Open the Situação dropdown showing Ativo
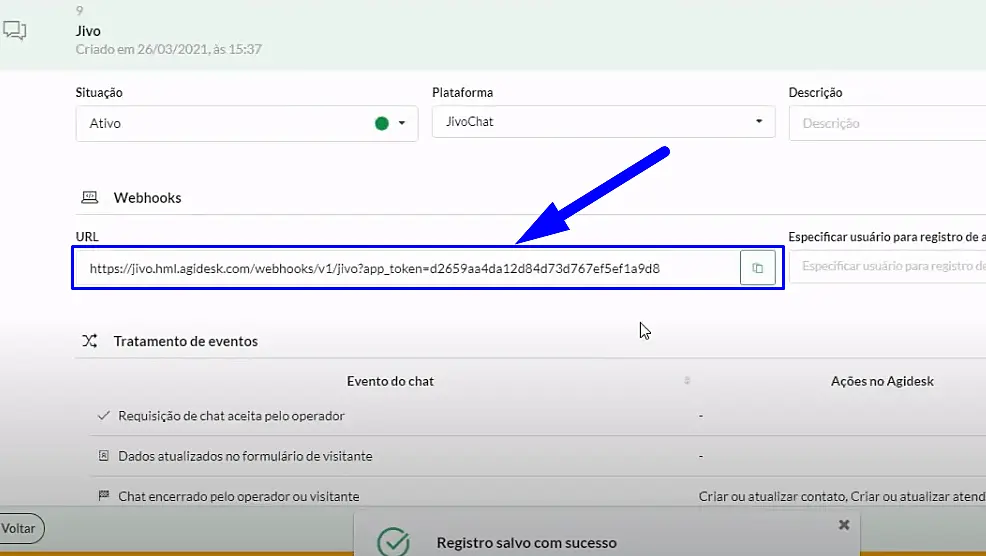 coord(246,123)
